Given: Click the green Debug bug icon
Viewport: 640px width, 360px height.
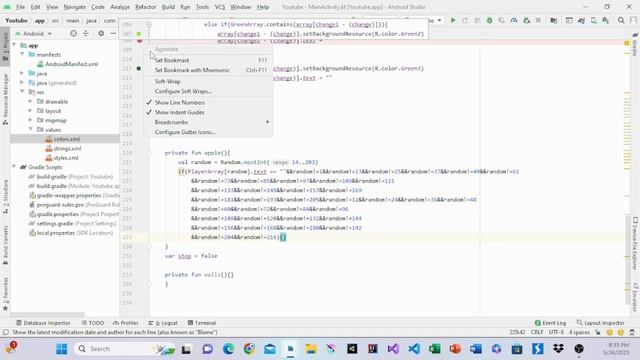Looking at the screenshot, I should (x=489, y=20).
